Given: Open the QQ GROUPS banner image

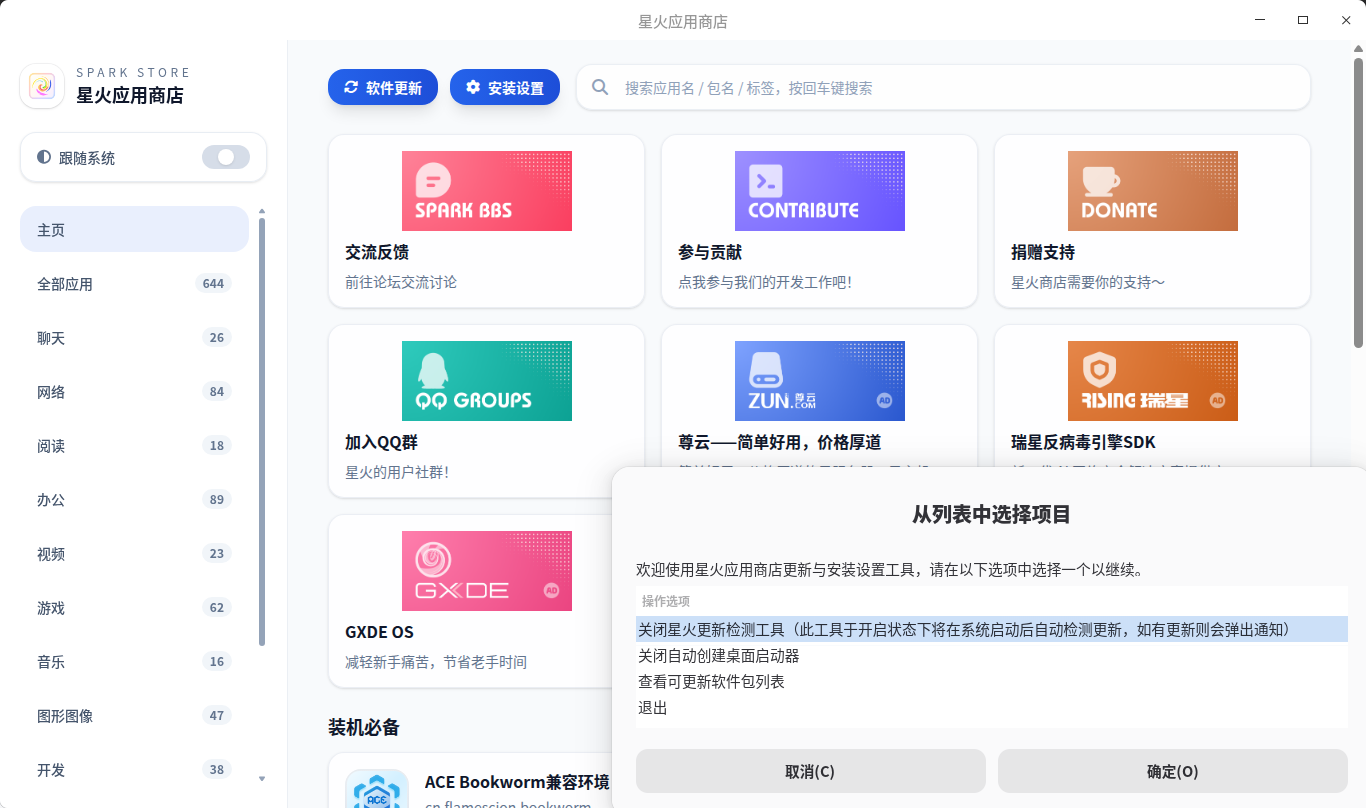Looking at the screenshot, I should [x=487, y=381].
